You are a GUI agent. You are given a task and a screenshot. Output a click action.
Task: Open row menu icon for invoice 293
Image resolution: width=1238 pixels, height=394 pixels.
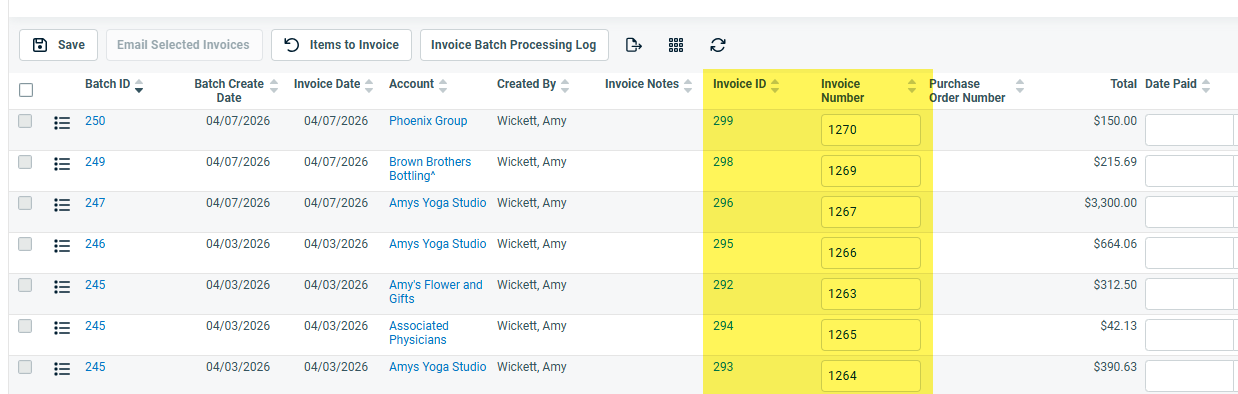[x=62, y=369]
